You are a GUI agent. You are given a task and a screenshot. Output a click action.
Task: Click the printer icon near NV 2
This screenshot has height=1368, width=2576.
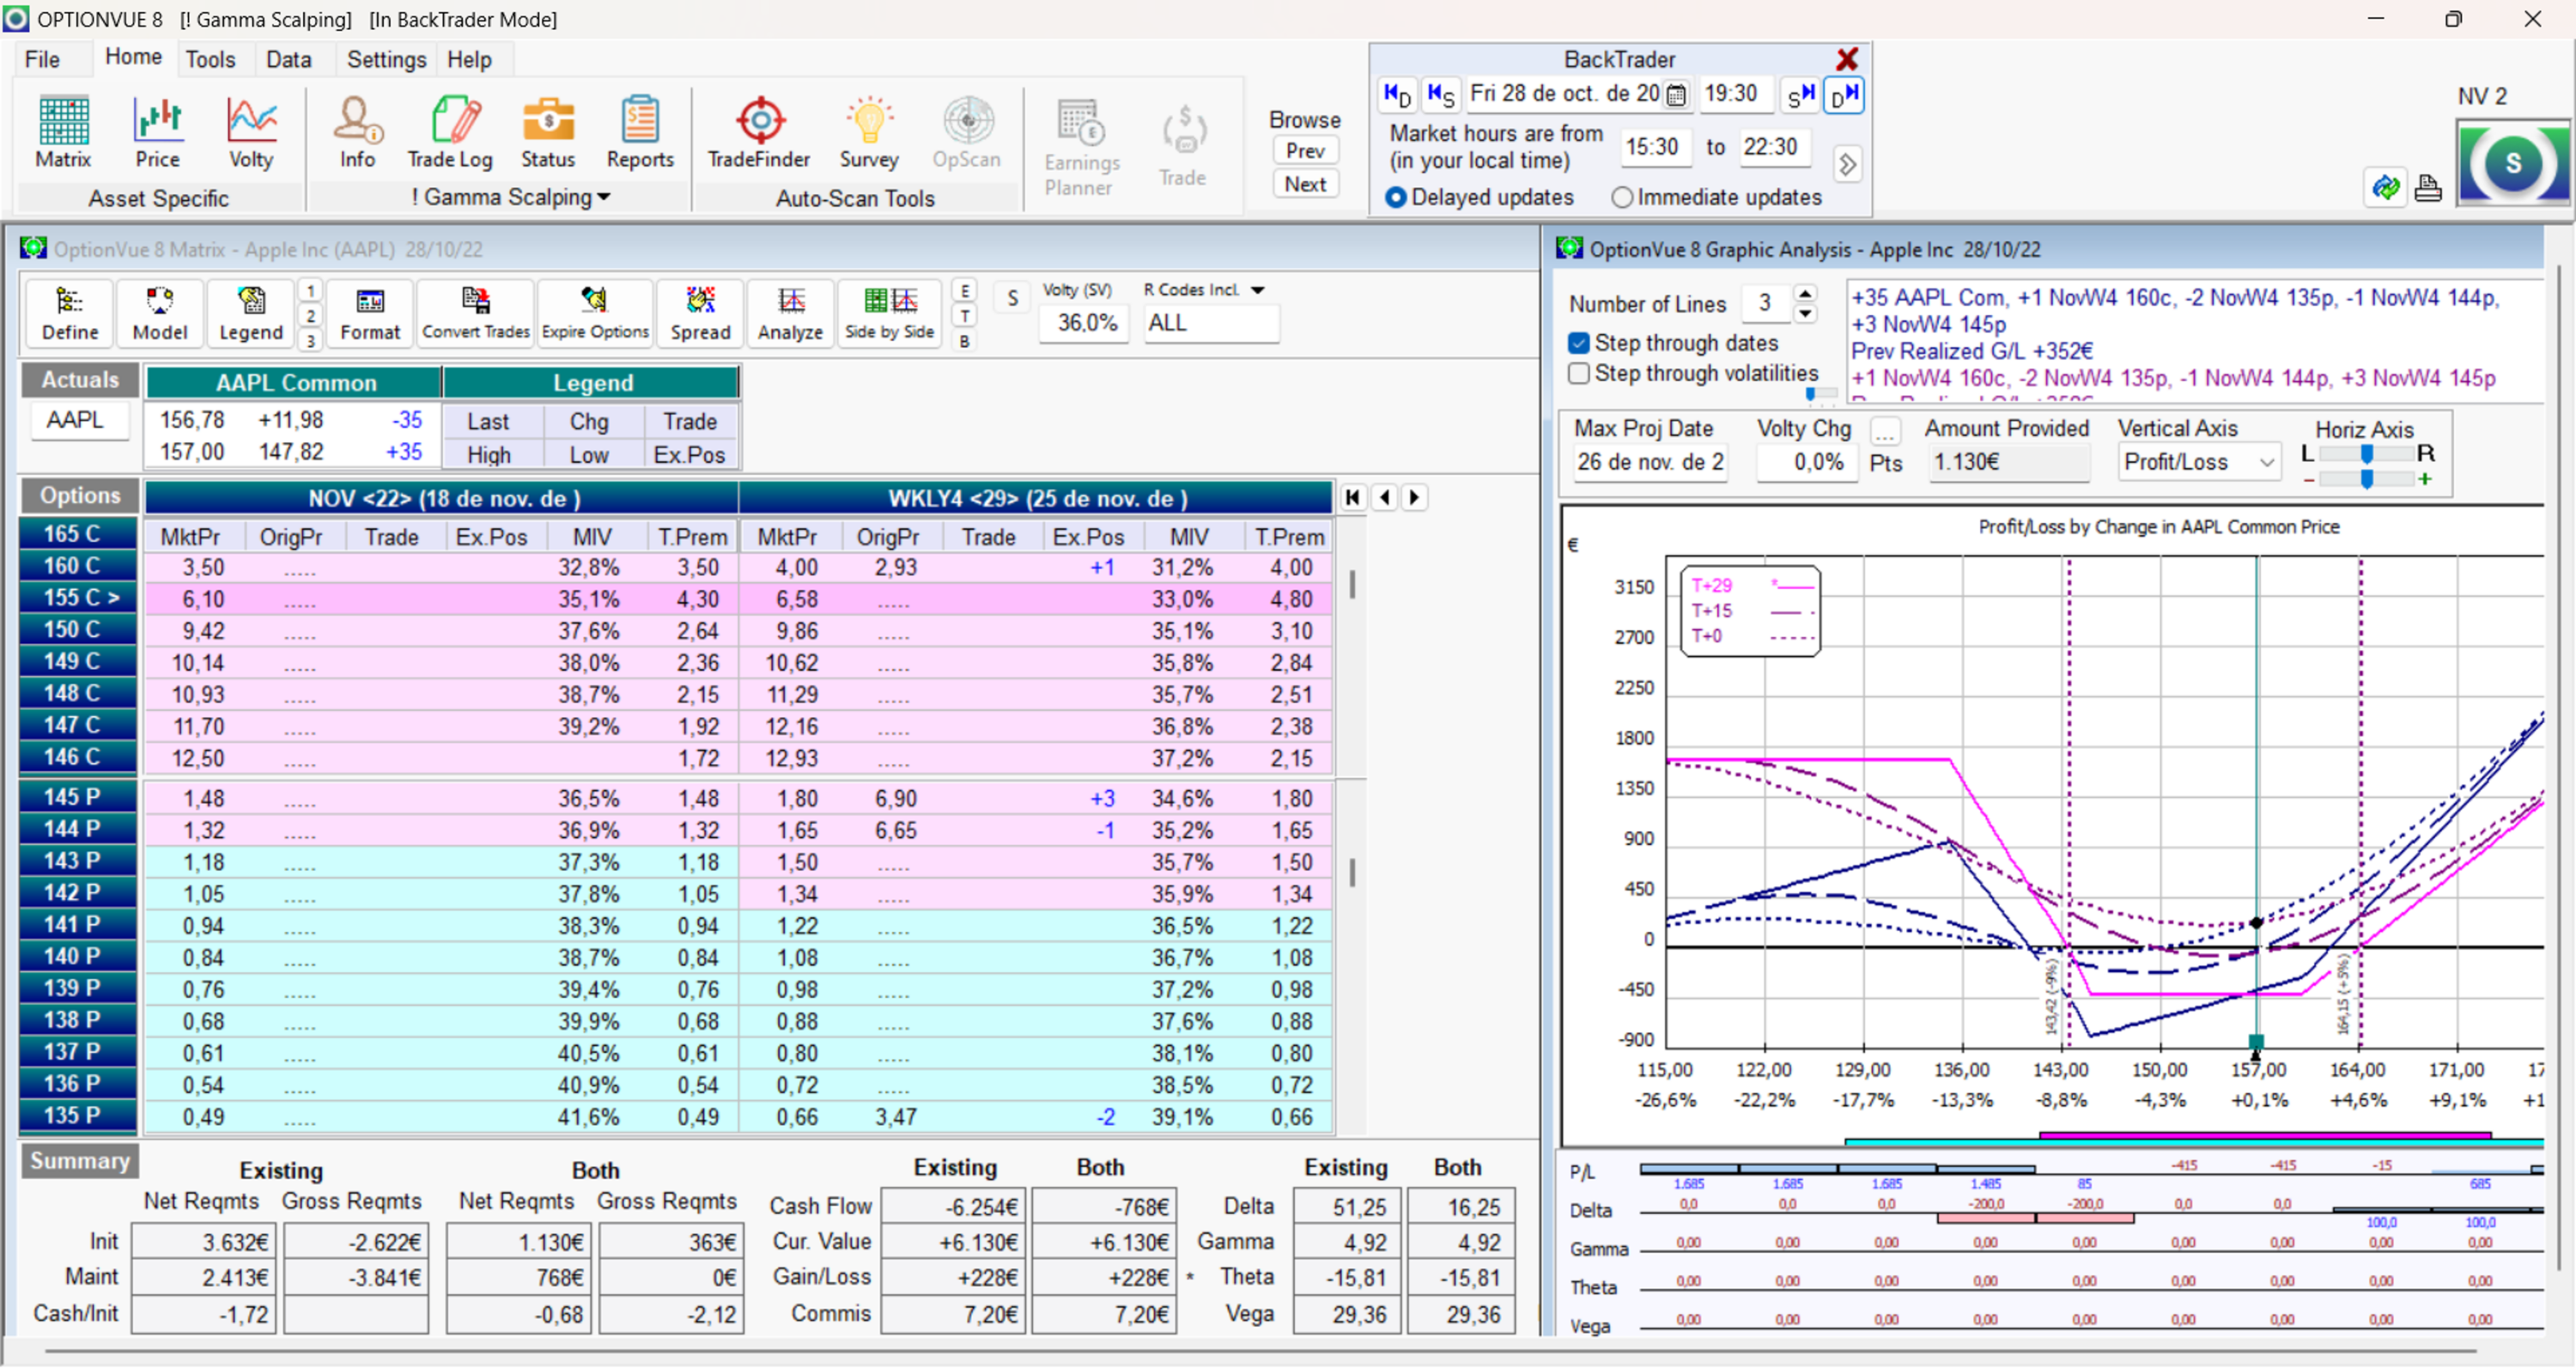(2428, 188)
